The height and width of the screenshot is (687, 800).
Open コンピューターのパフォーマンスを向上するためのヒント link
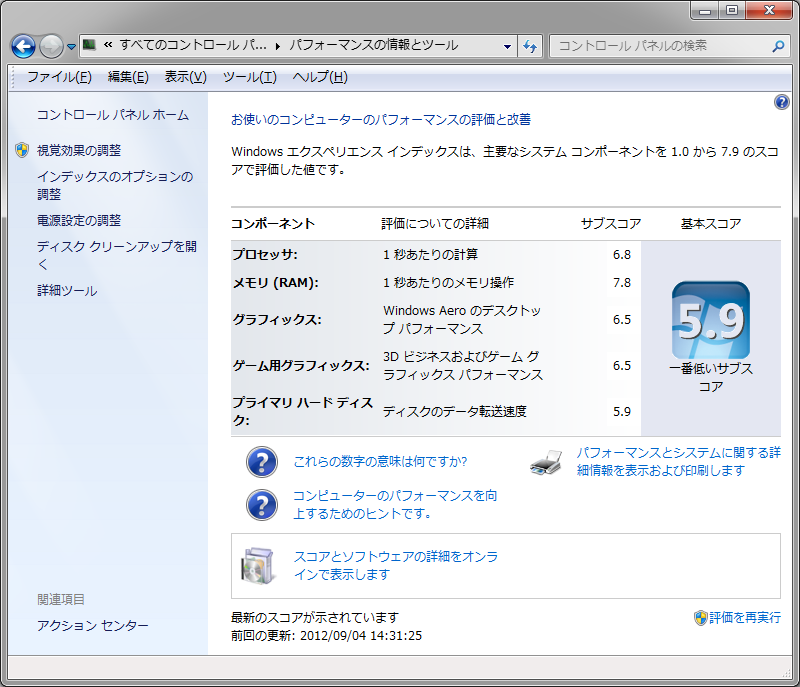(395, 504)
